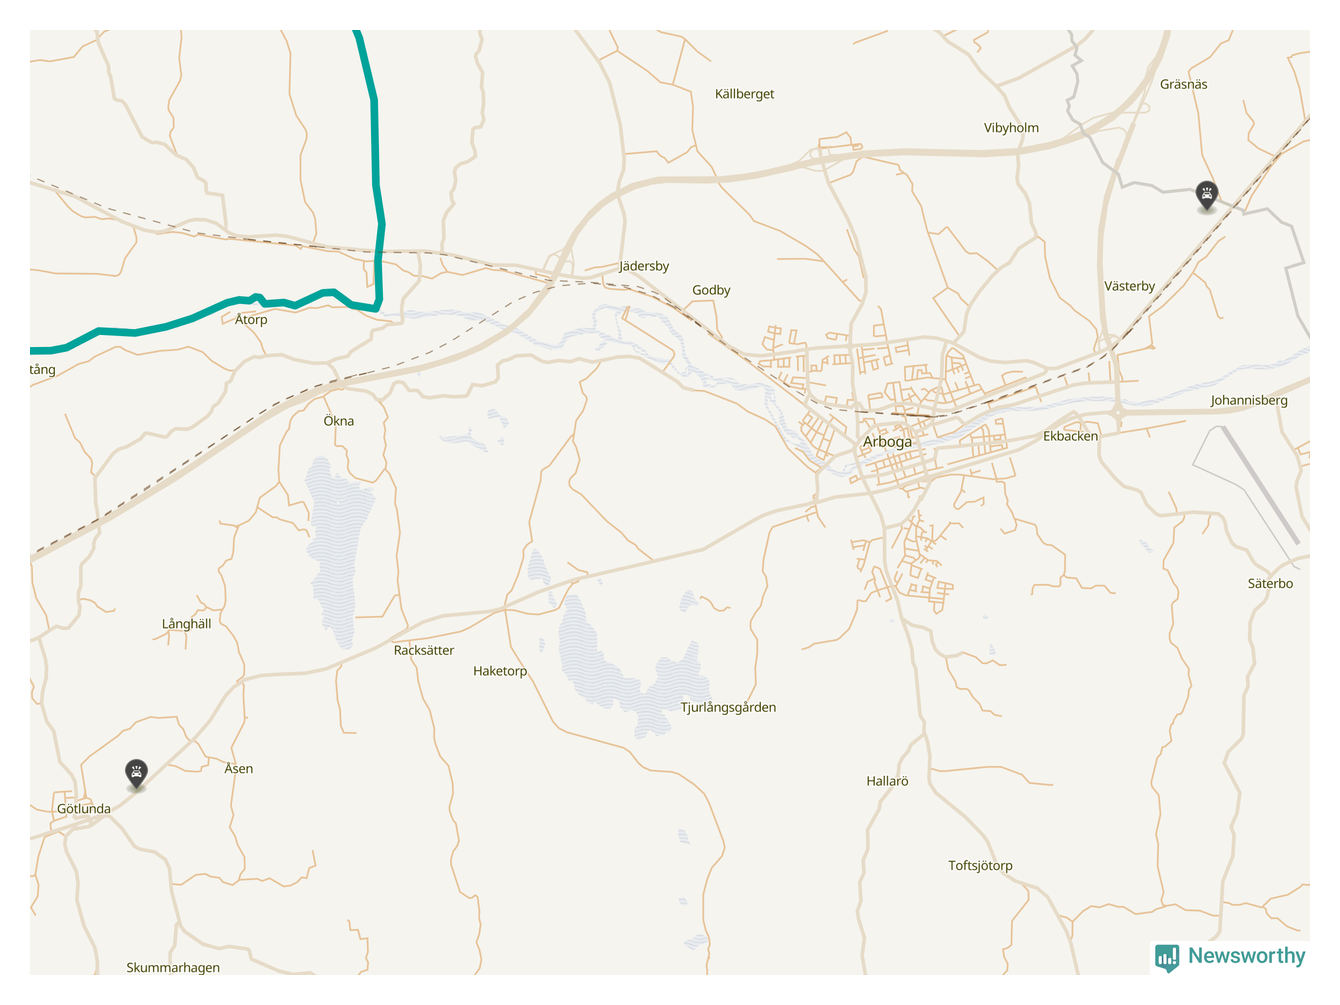Click the car marker near Götlunda
This screenshot has height=1005, width=1340.
(x=136, y=774)
